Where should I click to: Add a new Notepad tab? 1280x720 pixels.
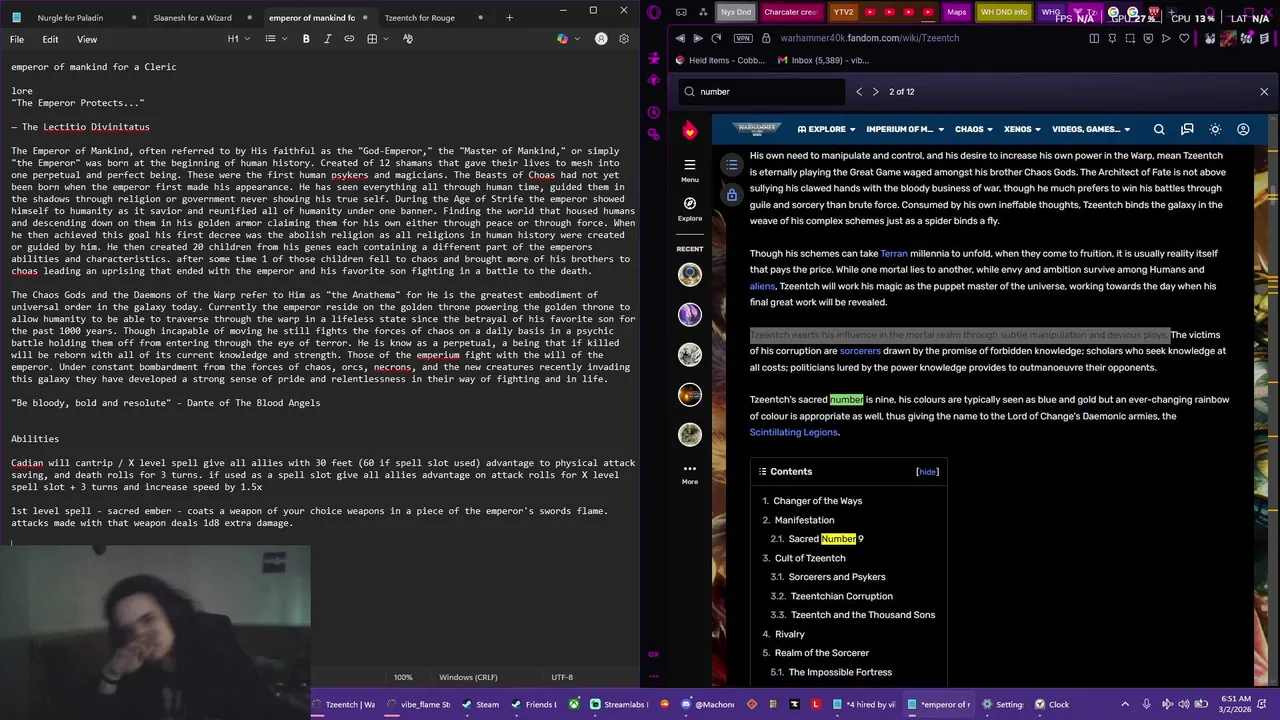(509, 17)
